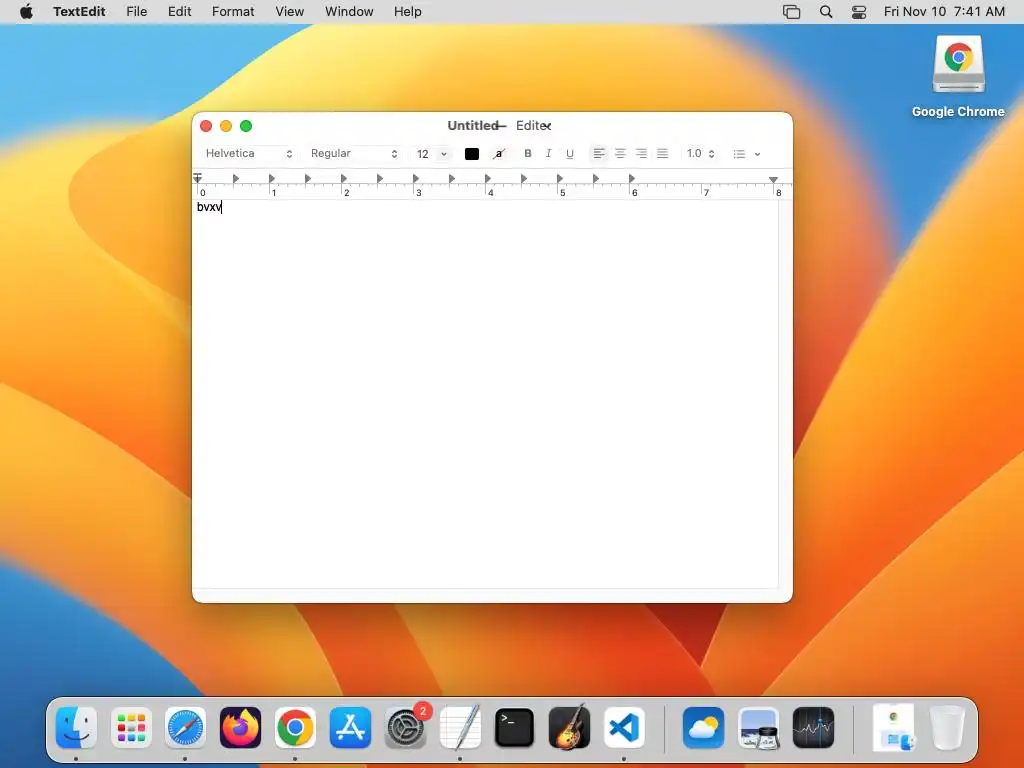Open the App Store from the Dock
Viewport: 1024px width, 768px height.
(350, 727)
